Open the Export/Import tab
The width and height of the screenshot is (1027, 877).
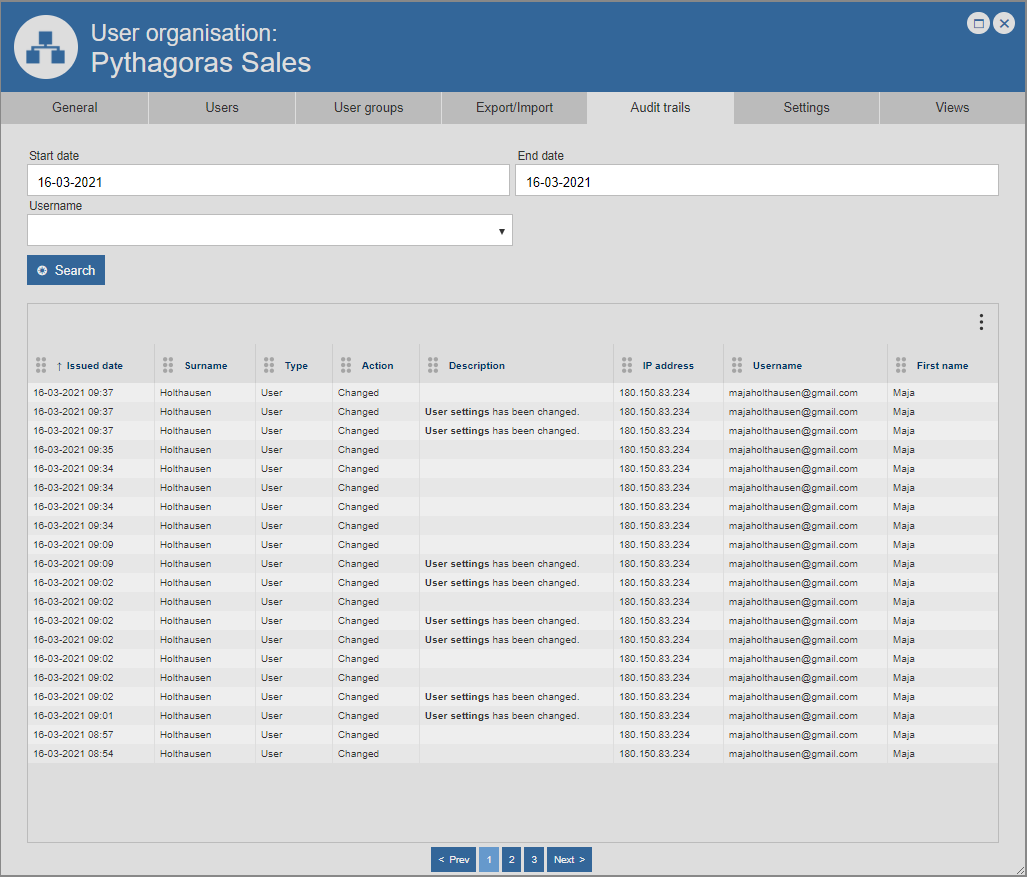[x=514, y=107]
